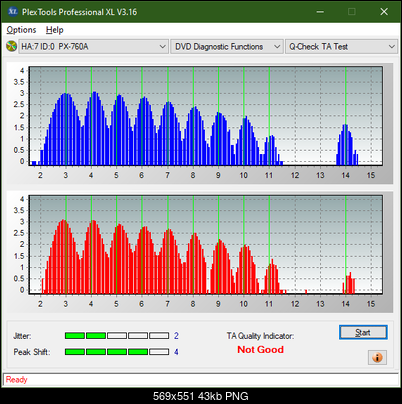
Task: Click the Not Good quality result
Action: [261, 349]
